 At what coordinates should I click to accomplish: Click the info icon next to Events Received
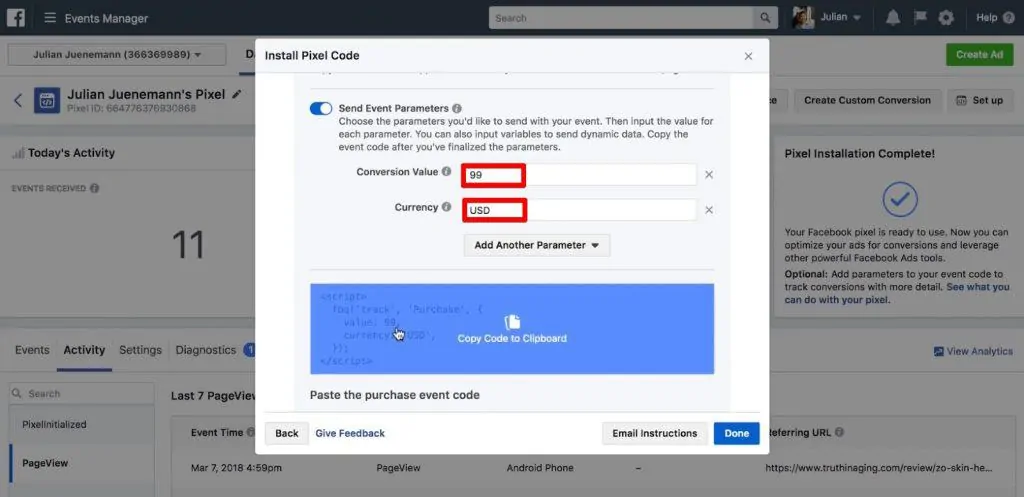coord(95,189)
